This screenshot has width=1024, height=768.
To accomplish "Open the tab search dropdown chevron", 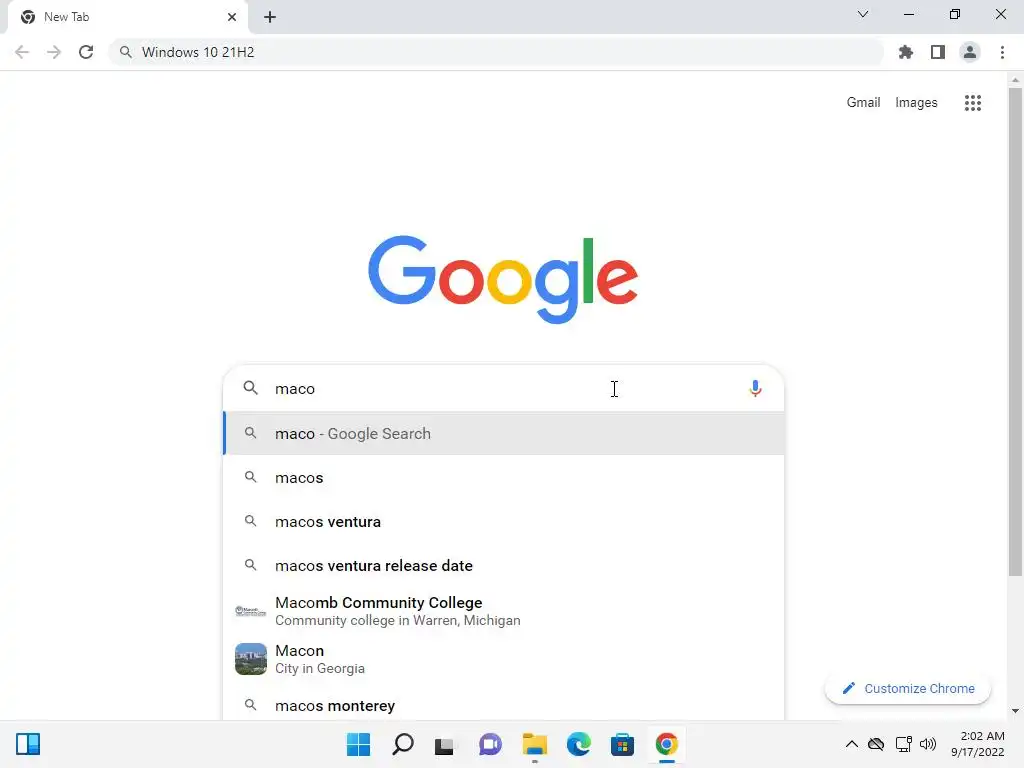I will click(863, 14).
